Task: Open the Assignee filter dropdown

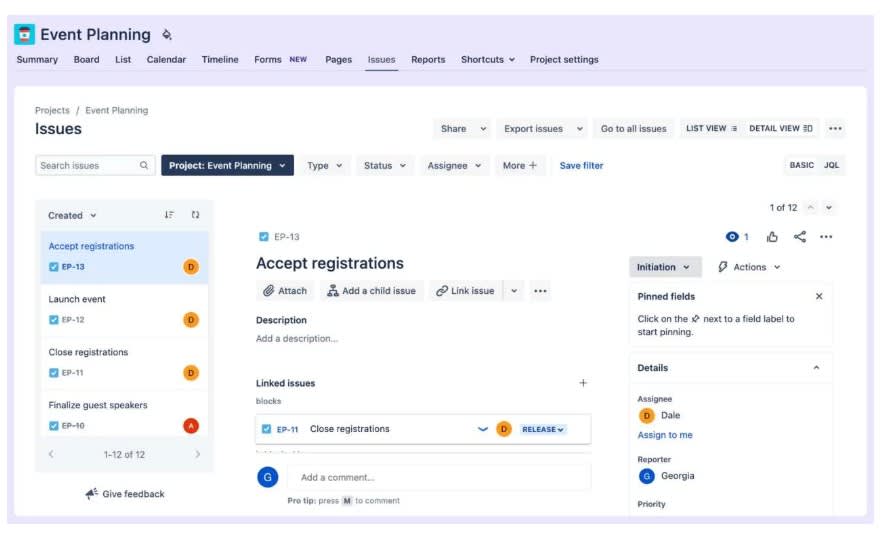Action: pos(454,166)
